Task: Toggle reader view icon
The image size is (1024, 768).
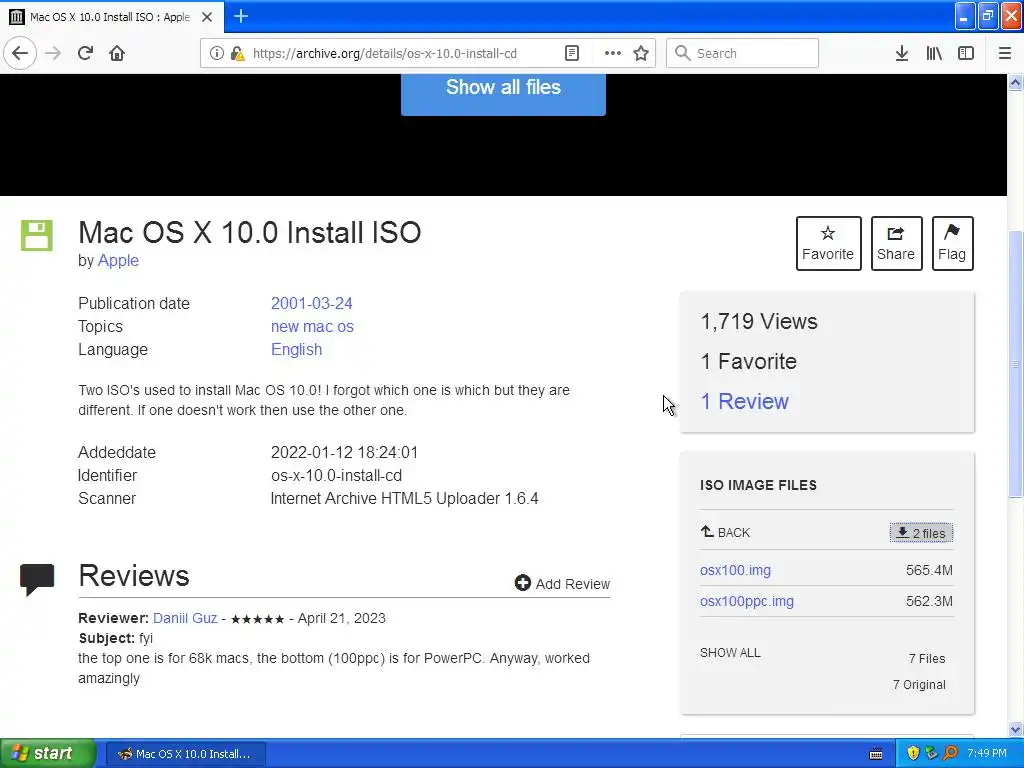Action: (x=572, y=53)
